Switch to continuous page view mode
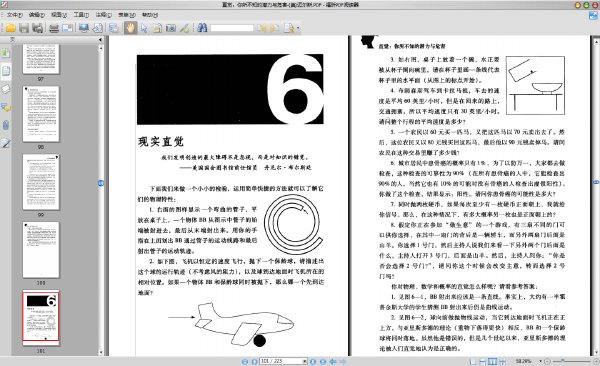The height and width of the screenshot is (366, 600). pos(483,361)
